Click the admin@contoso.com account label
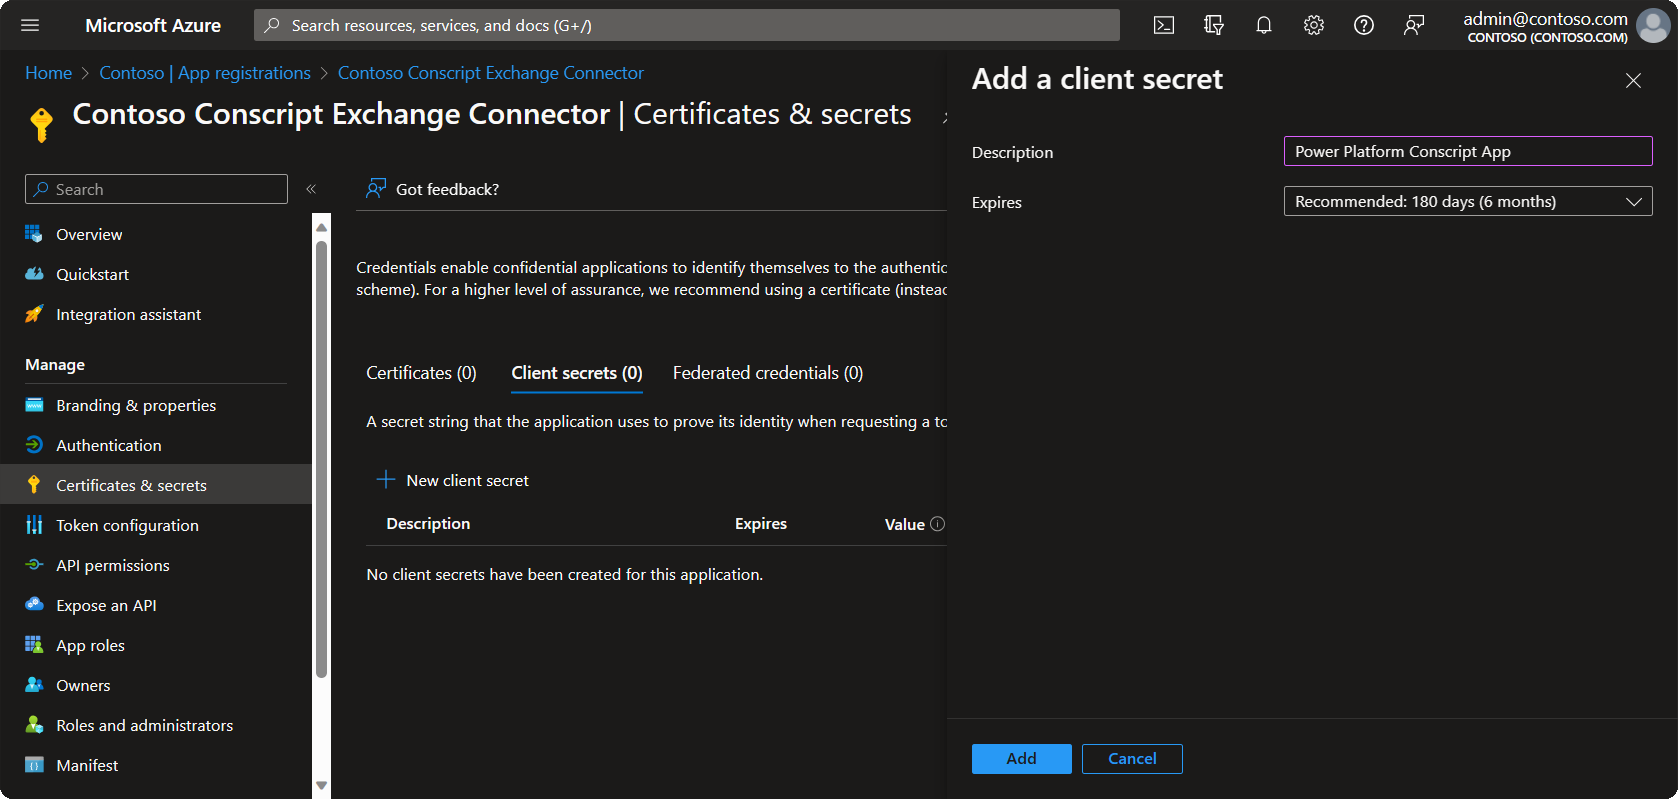Screen dimensions: 1678x799 pyautogui.click(x=1545, y=18)
